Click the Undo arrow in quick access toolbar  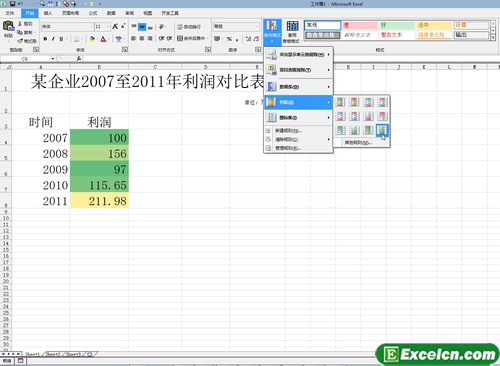tap(20, 4)
